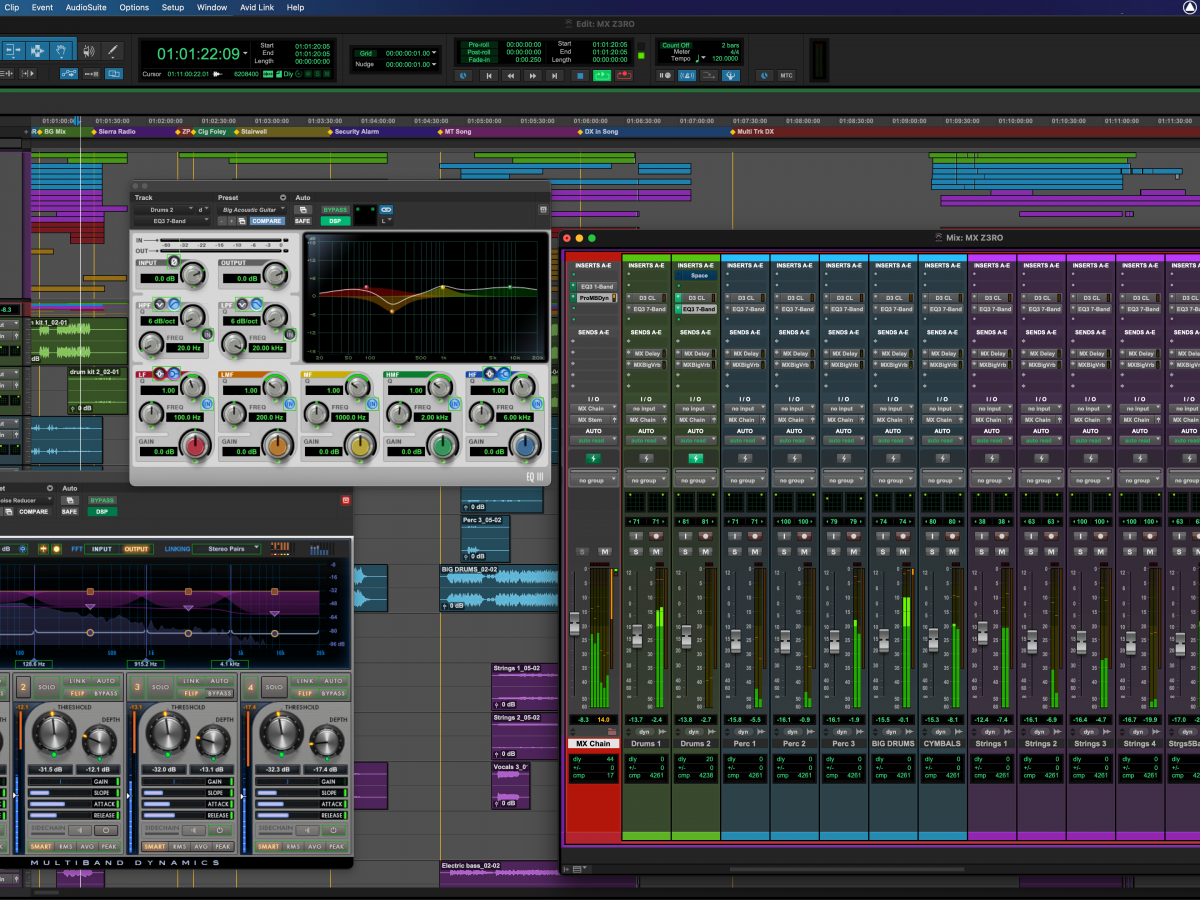Click the loop playback icon
The image size is (1200, 900).
602,76
